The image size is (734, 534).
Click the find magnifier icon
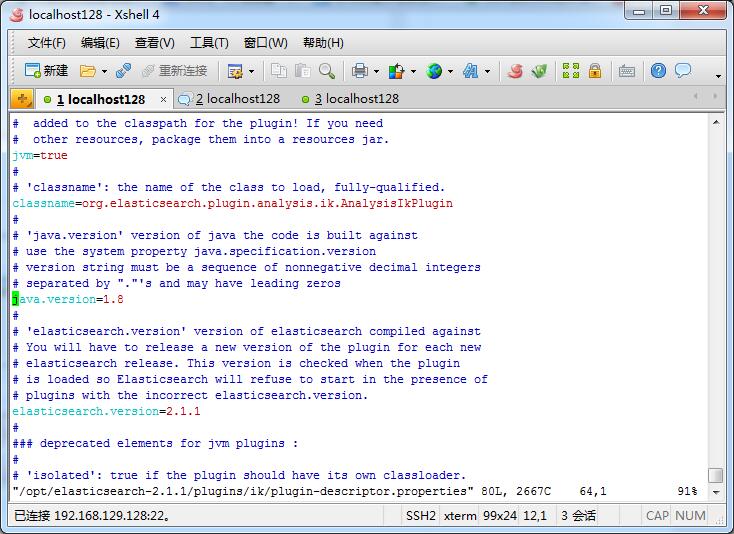326,71
